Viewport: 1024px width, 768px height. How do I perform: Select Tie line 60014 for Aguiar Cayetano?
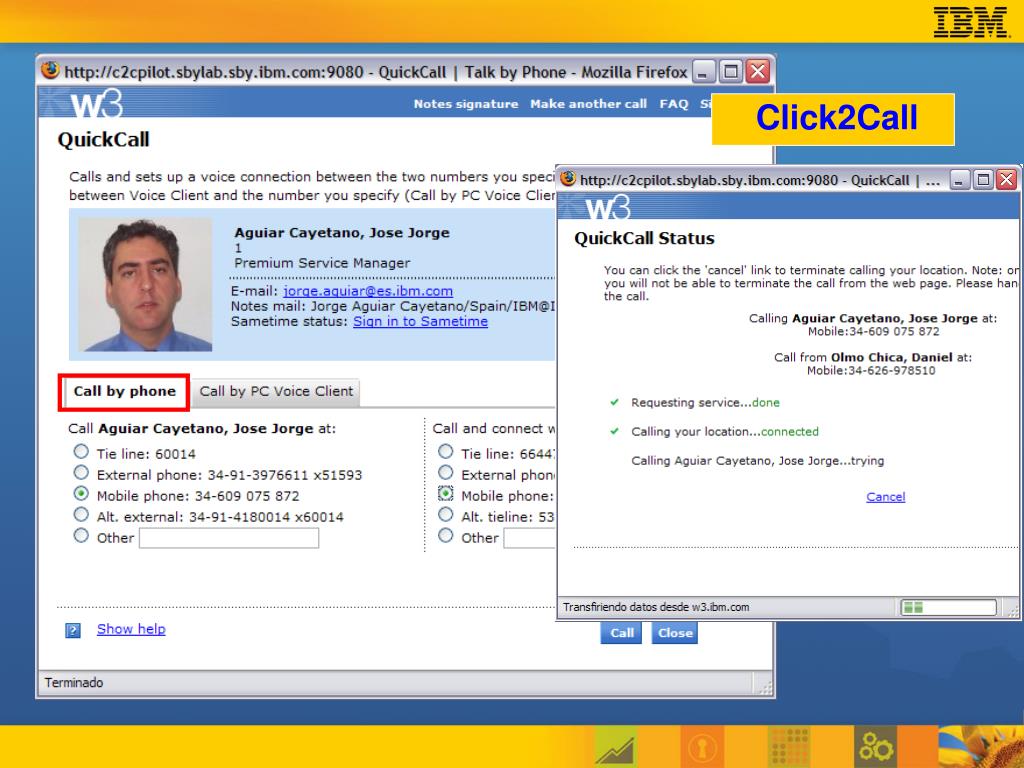tap(81, 452)
